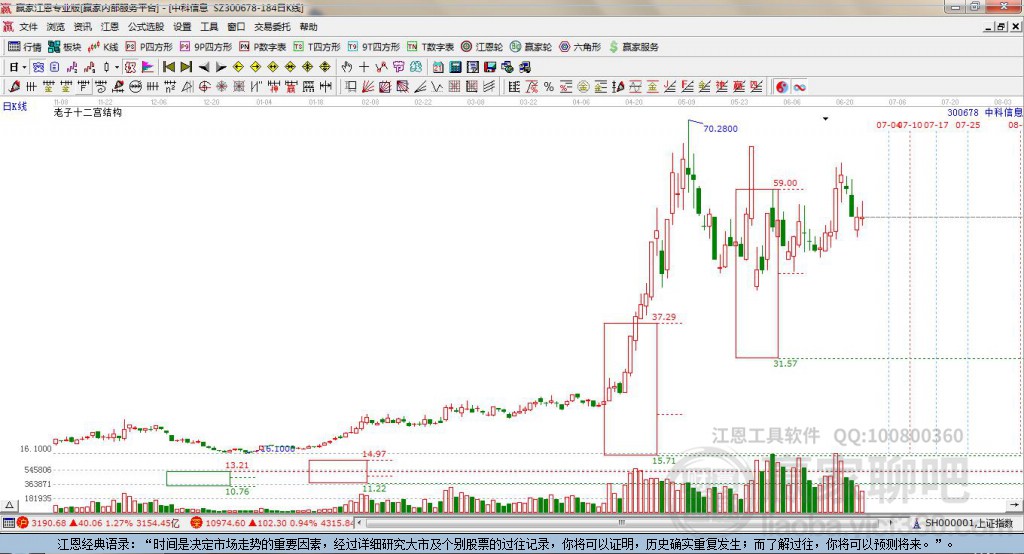Click the 老子十二宫结构 indicator title
The image size is (1024, 554).
click(88, 112)
